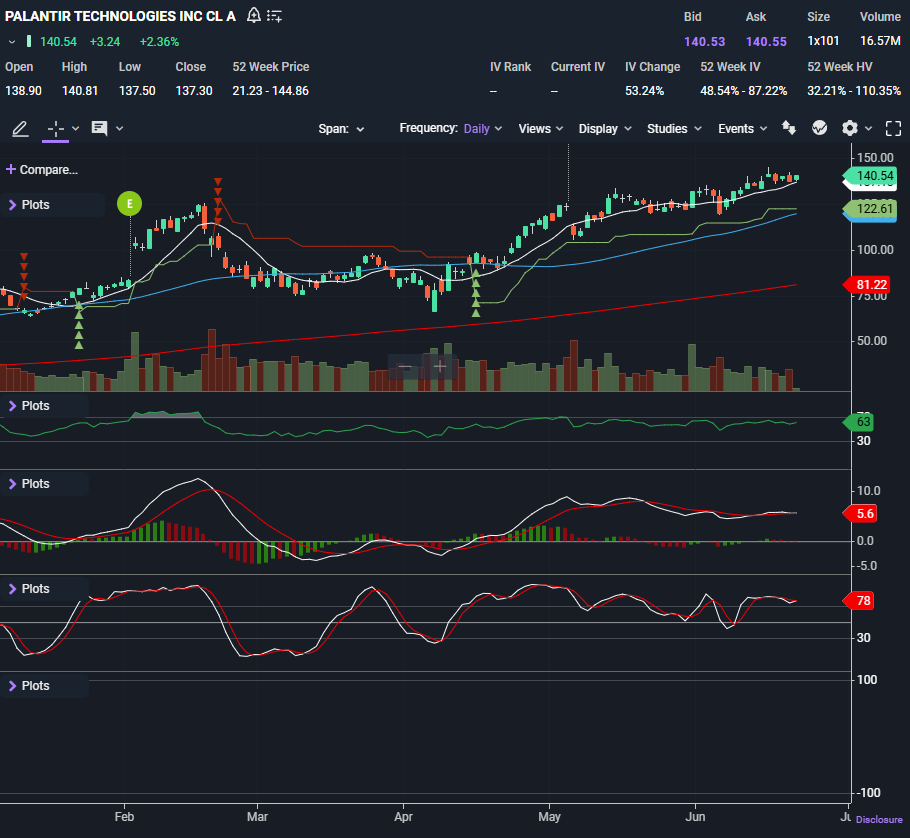Click the 52 Week HV range value

[x=854, y=91]
